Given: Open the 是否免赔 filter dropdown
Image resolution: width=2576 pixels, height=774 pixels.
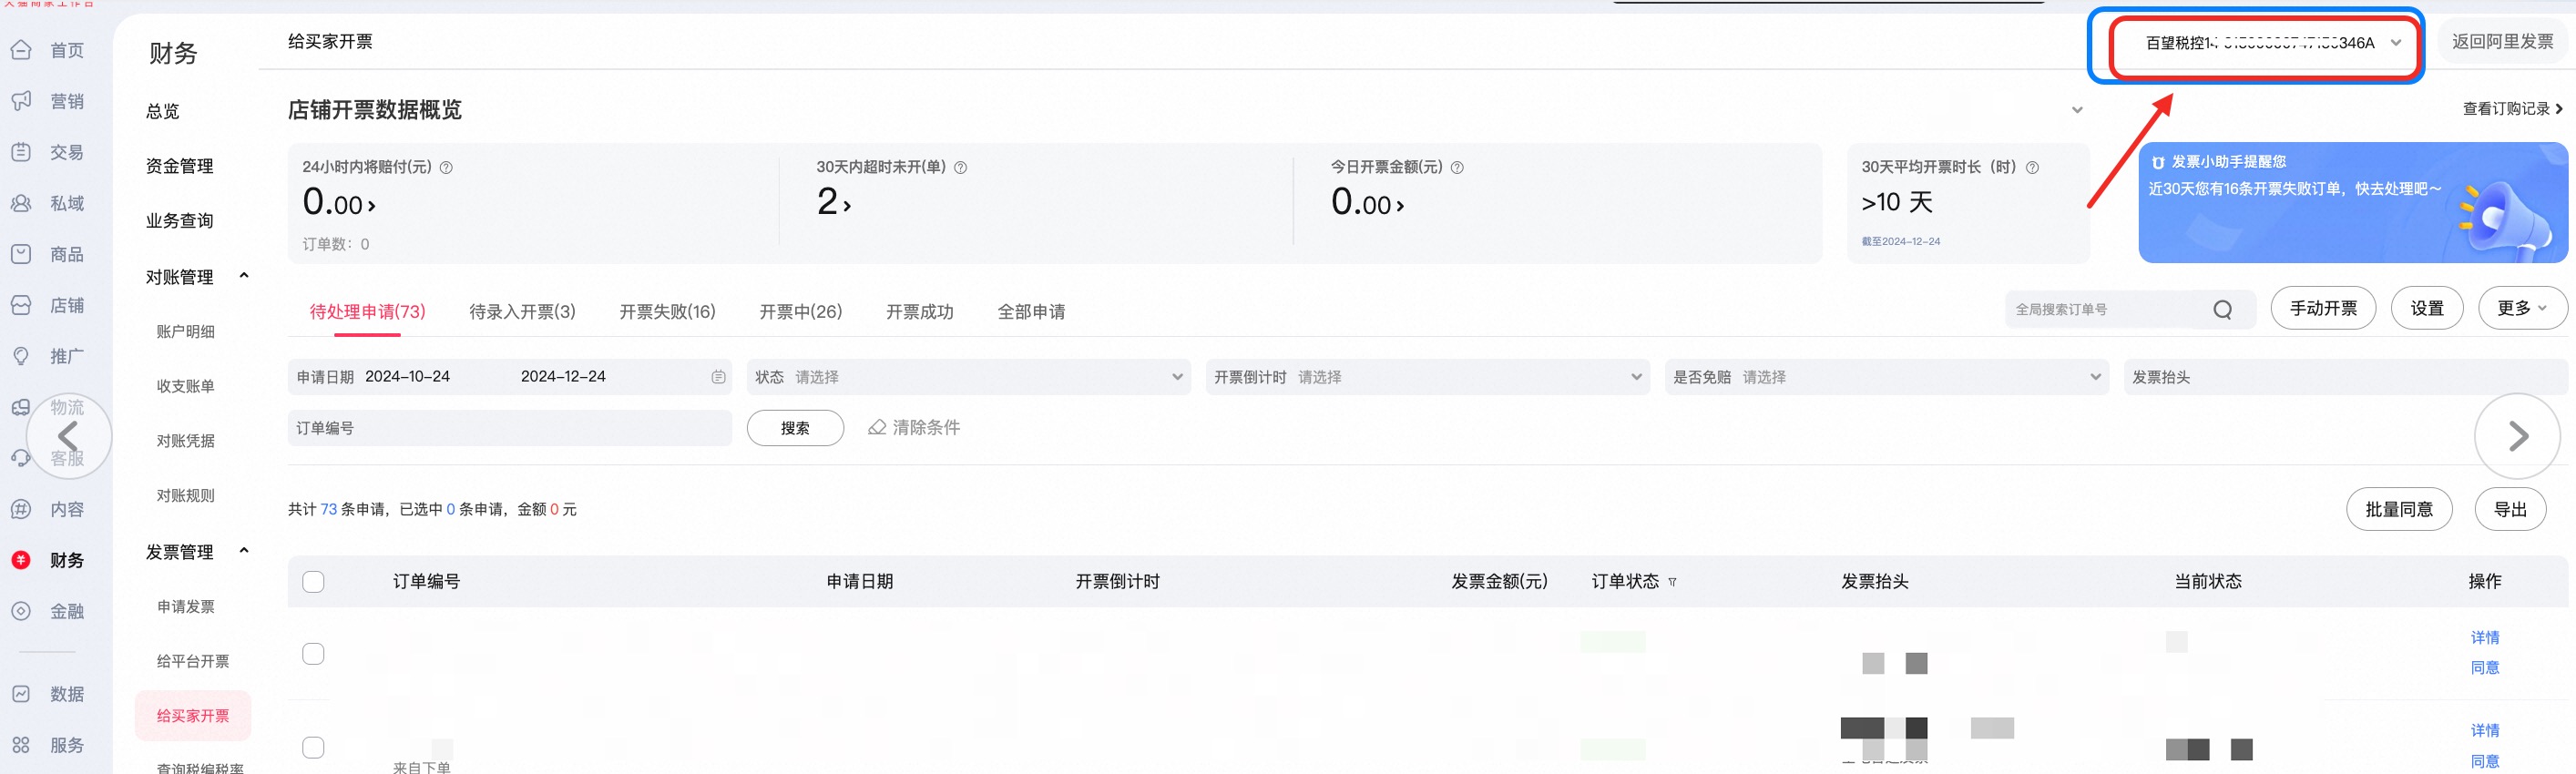Looking at the screenshot, I should tap(1887, 377).
